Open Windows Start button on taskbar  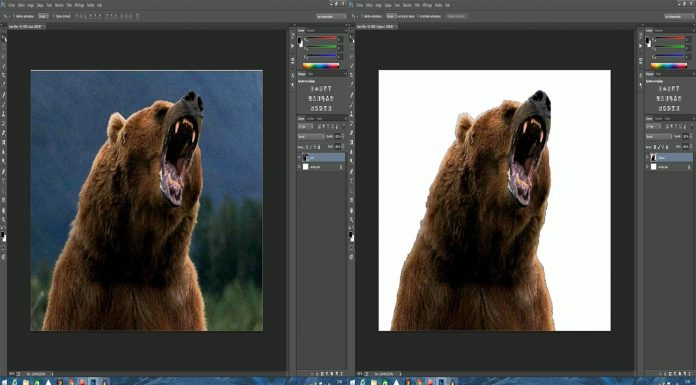coord(4,381)
